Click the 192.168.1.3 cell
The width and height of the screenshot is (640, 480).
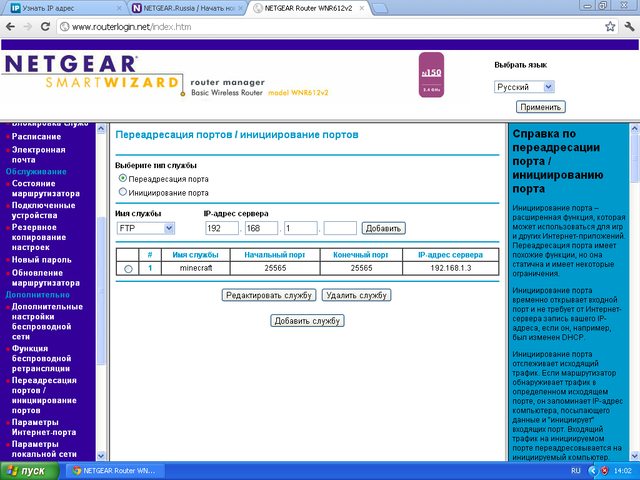(451, 268)
